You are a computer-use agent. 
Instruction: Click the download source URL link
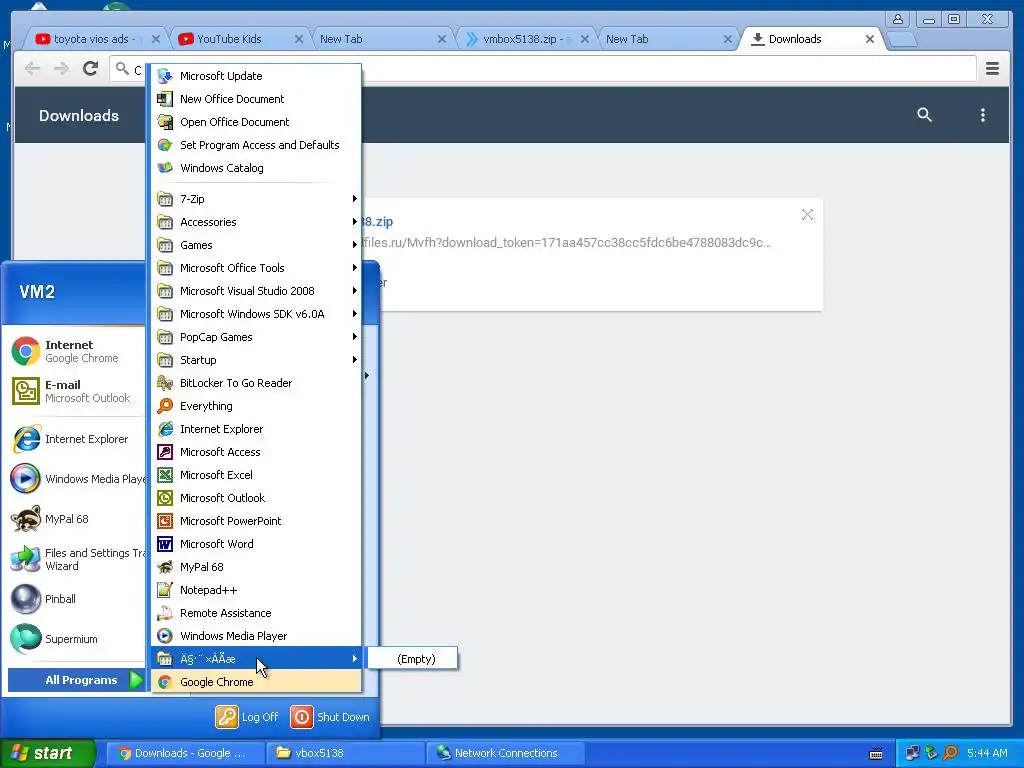click(566, 243)
